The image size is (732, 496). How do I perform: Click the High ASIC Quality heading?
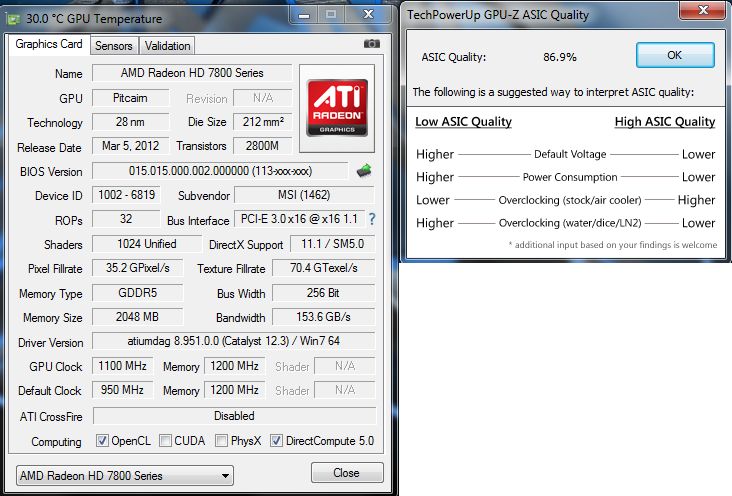click(x=665, y=122)
